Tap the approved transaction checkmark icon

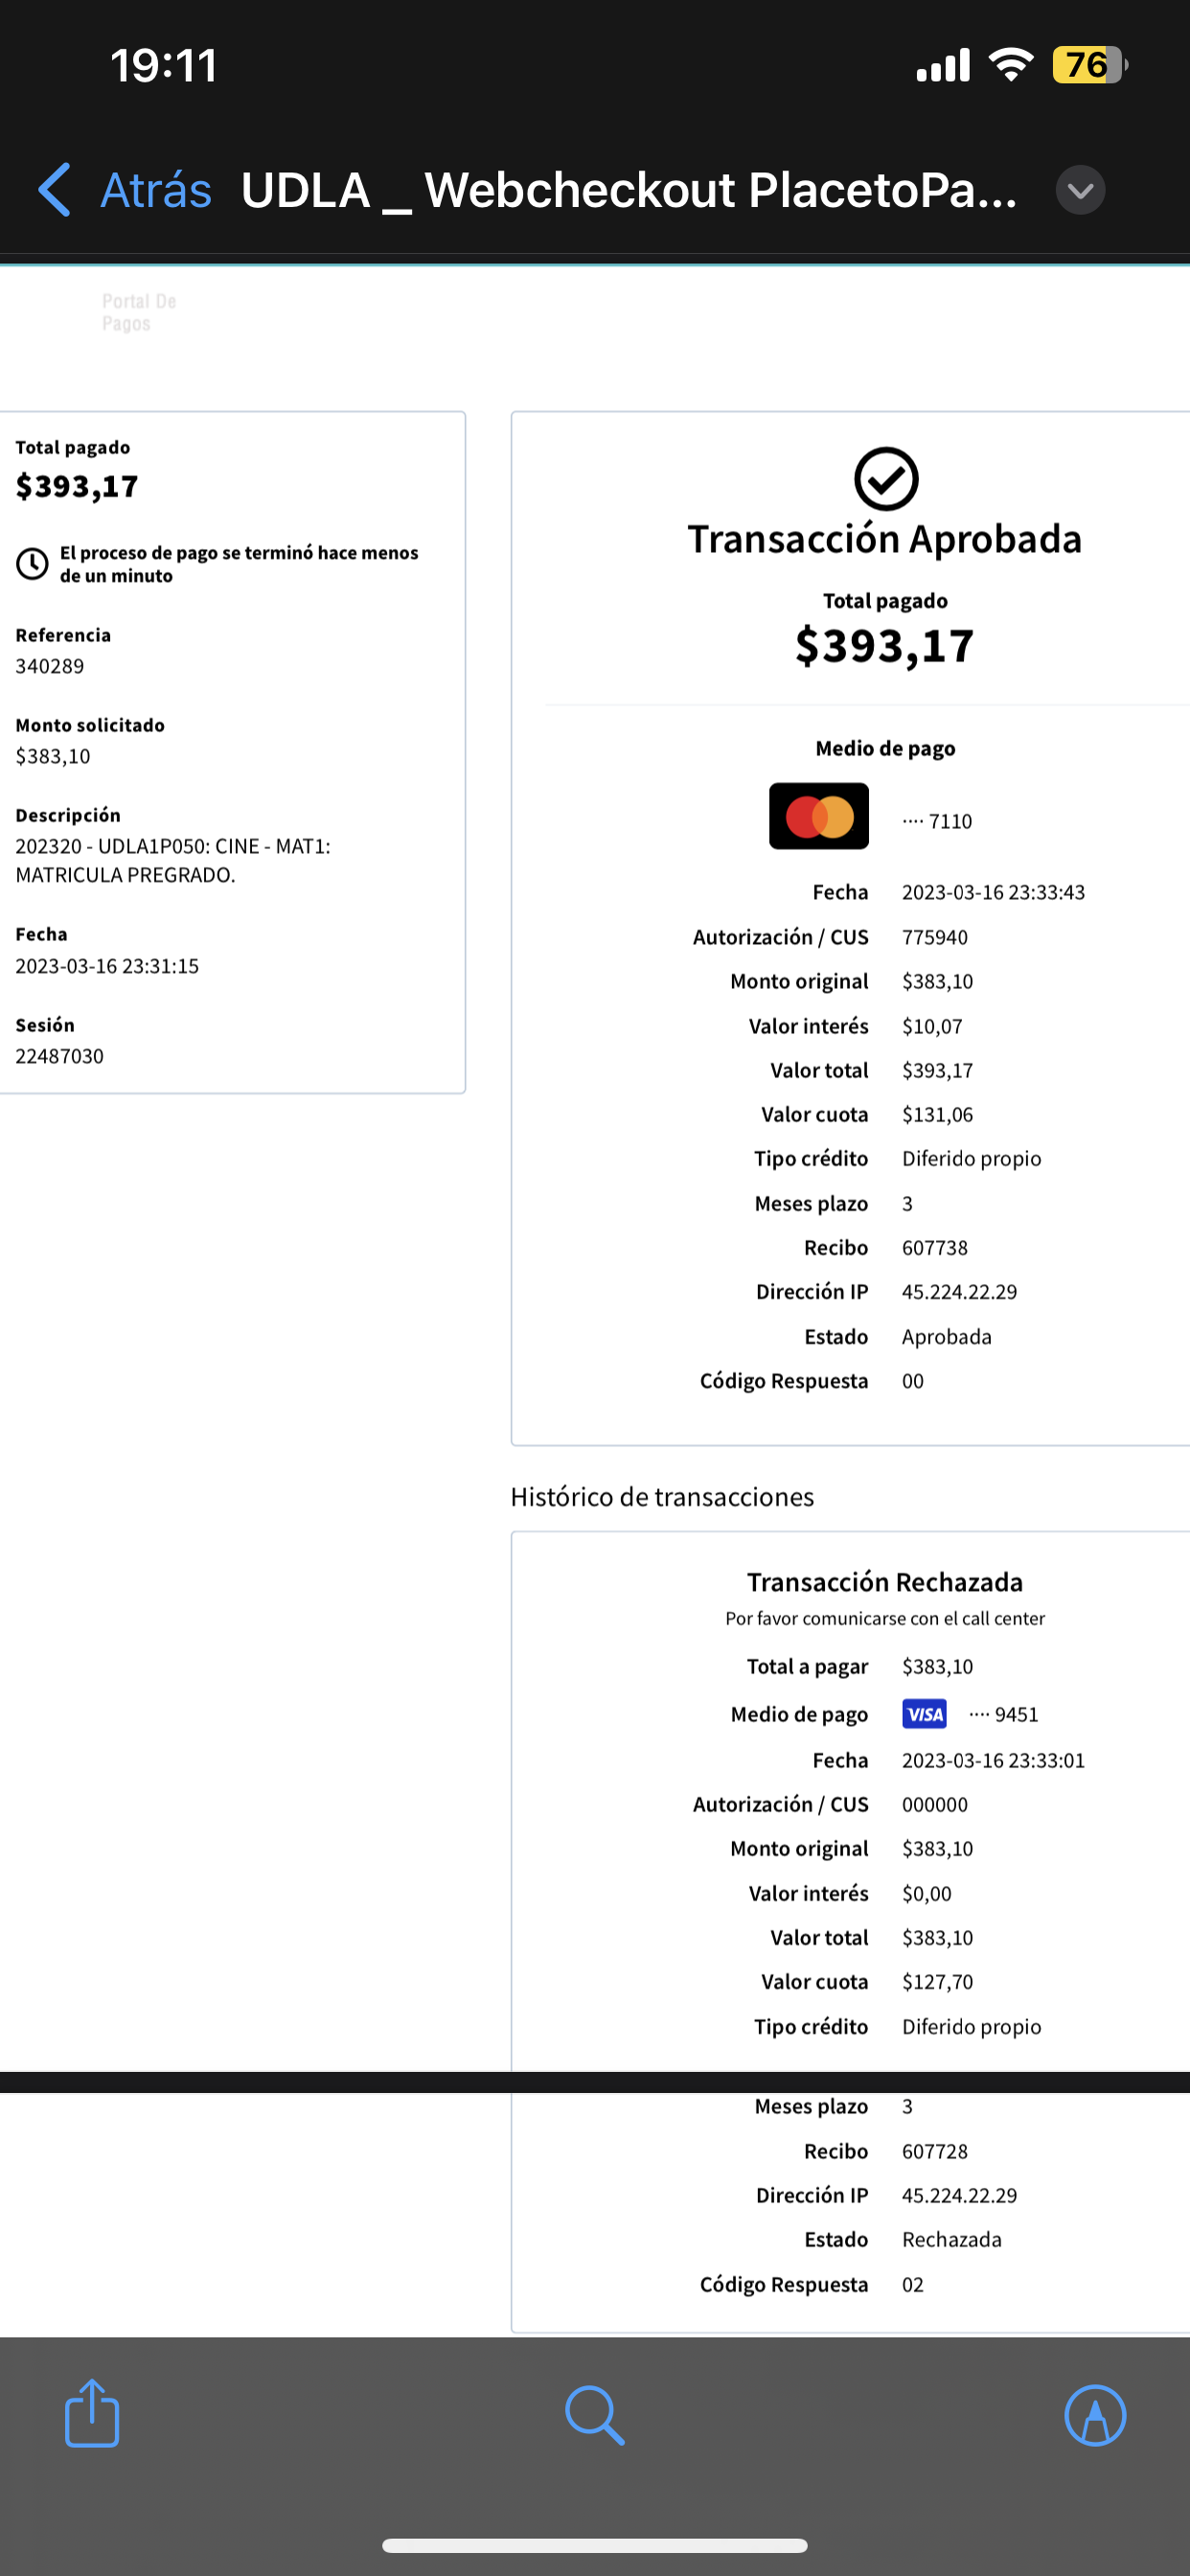pos(886,479)
